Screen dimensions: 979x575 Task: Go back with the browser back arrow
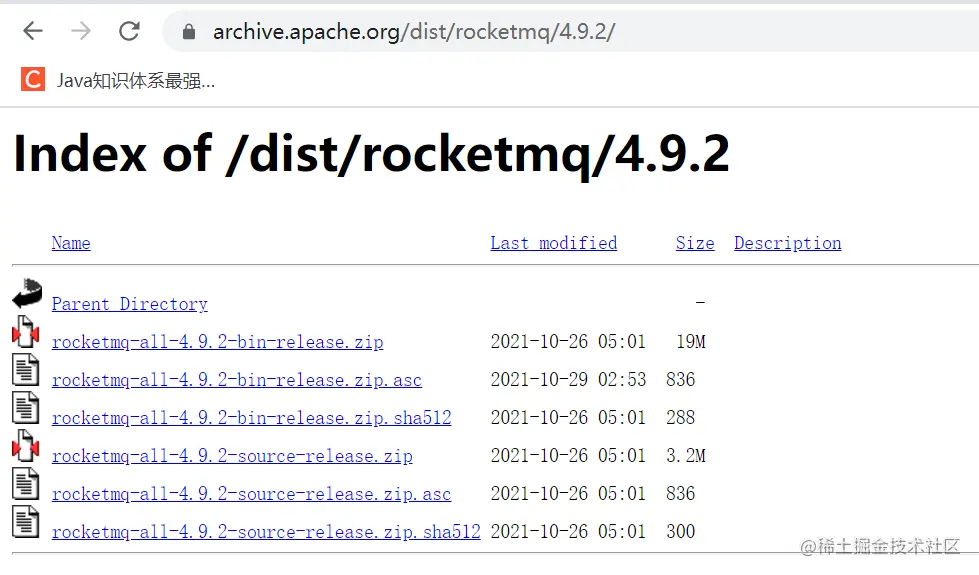[32, 31]
